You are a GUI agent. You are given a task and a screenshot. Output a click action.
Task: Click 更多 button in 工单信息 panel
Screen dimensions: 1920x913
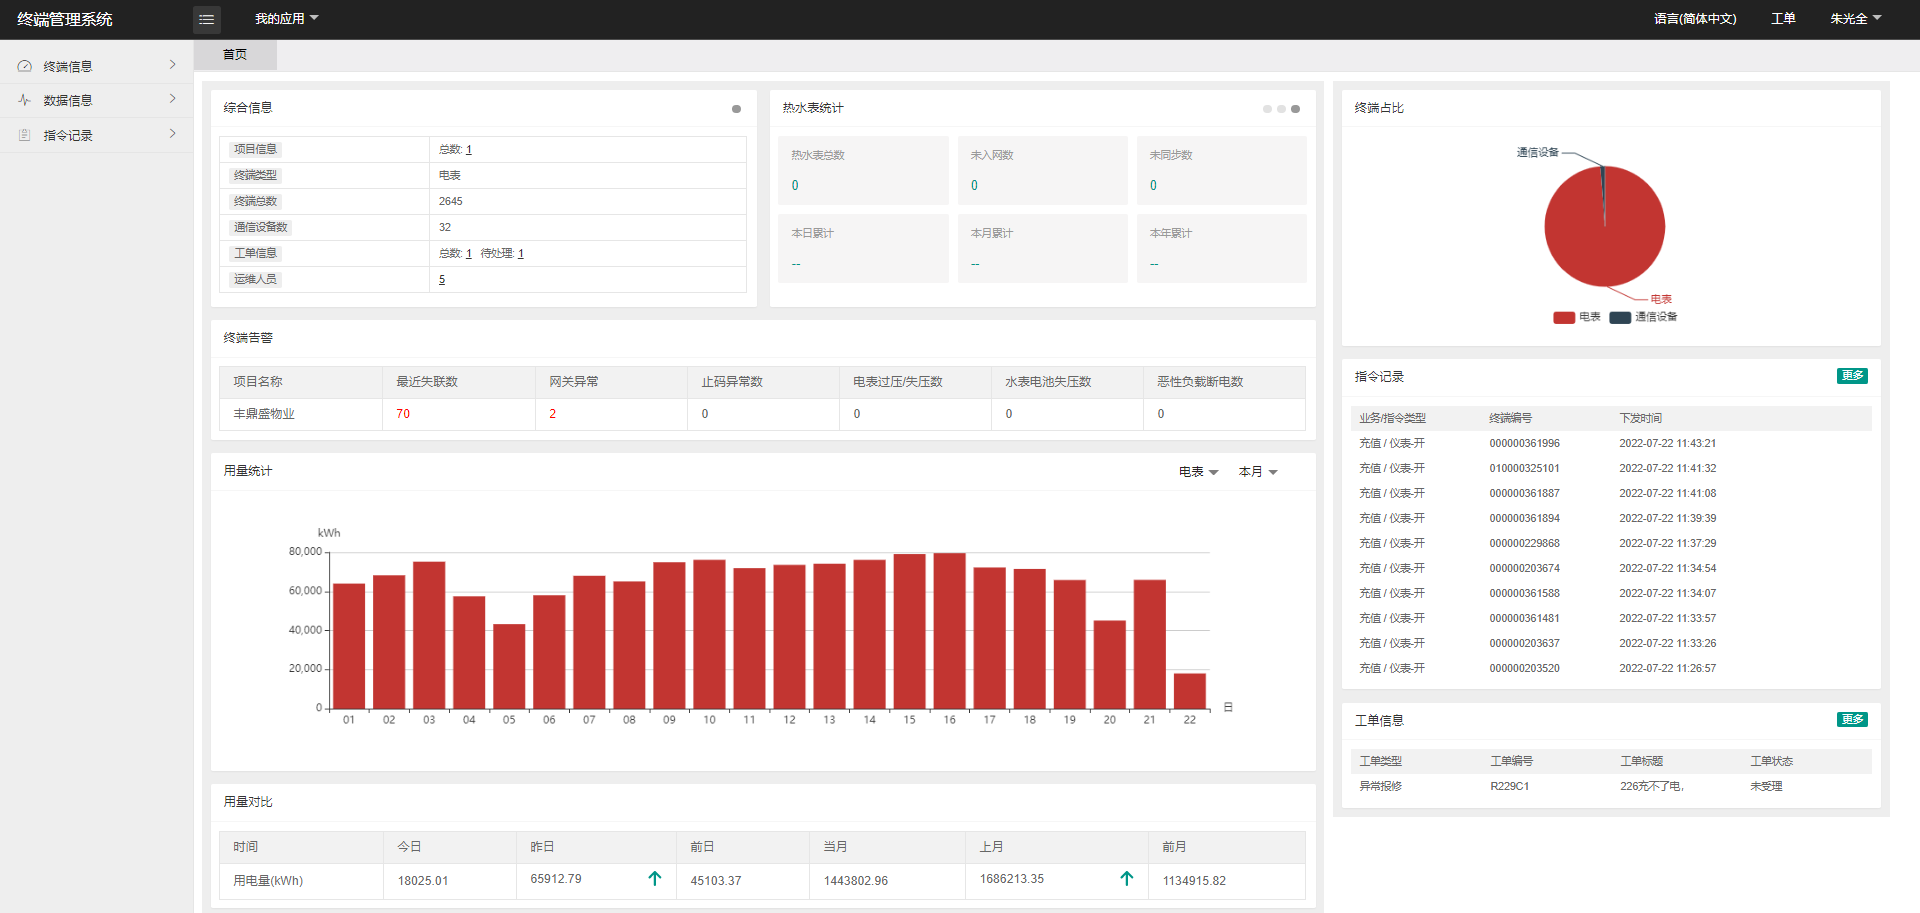click(1852, 719)
